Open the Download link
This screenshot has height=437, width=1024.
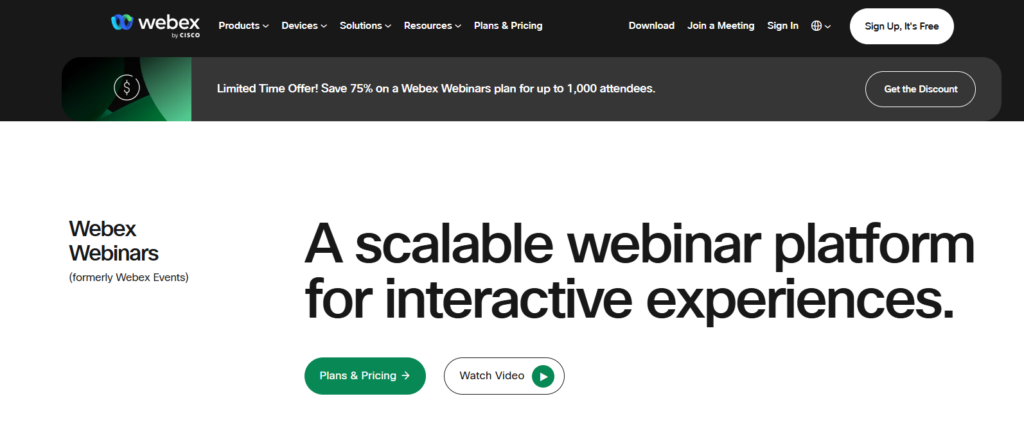tap(651, 26)
